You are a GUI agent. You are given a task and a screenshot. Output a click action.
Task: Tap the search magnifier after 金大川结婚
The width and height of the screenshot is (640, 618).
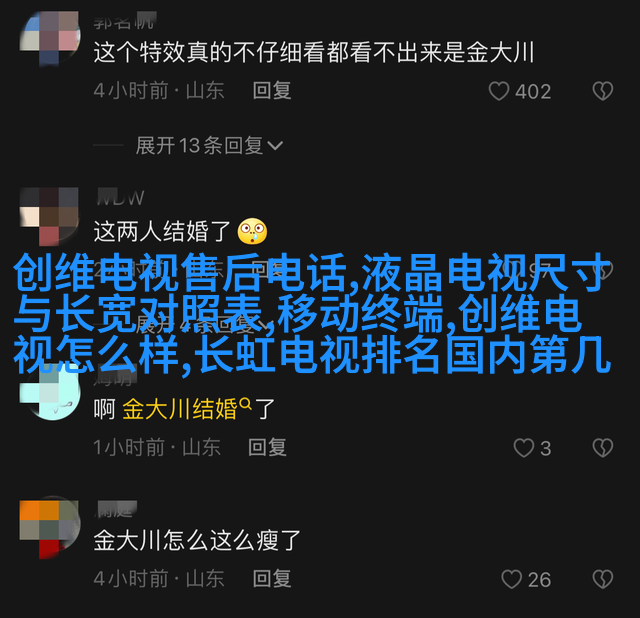(x=245, y=404)
